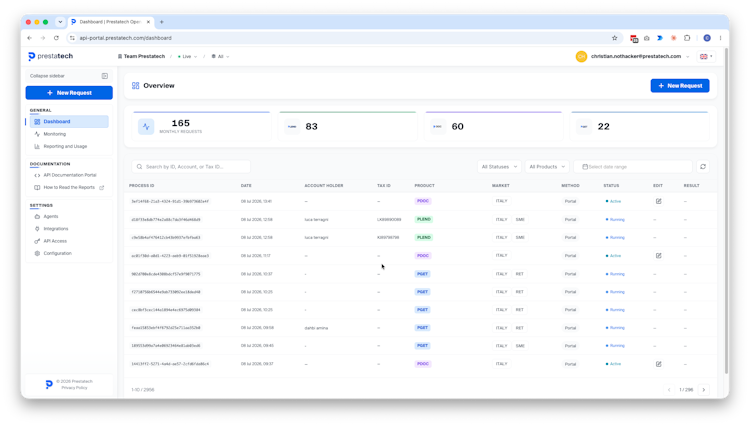The image size is (750, 426).
Task: Click the browser back arrow
Action: point(30,38)
